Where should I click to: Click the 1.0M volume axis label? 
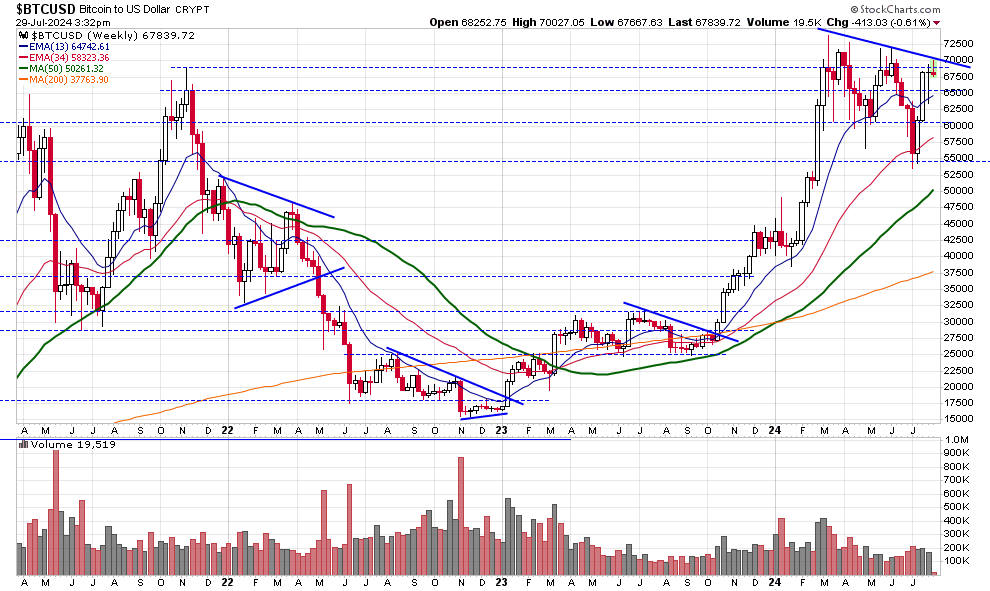[955, 440]
